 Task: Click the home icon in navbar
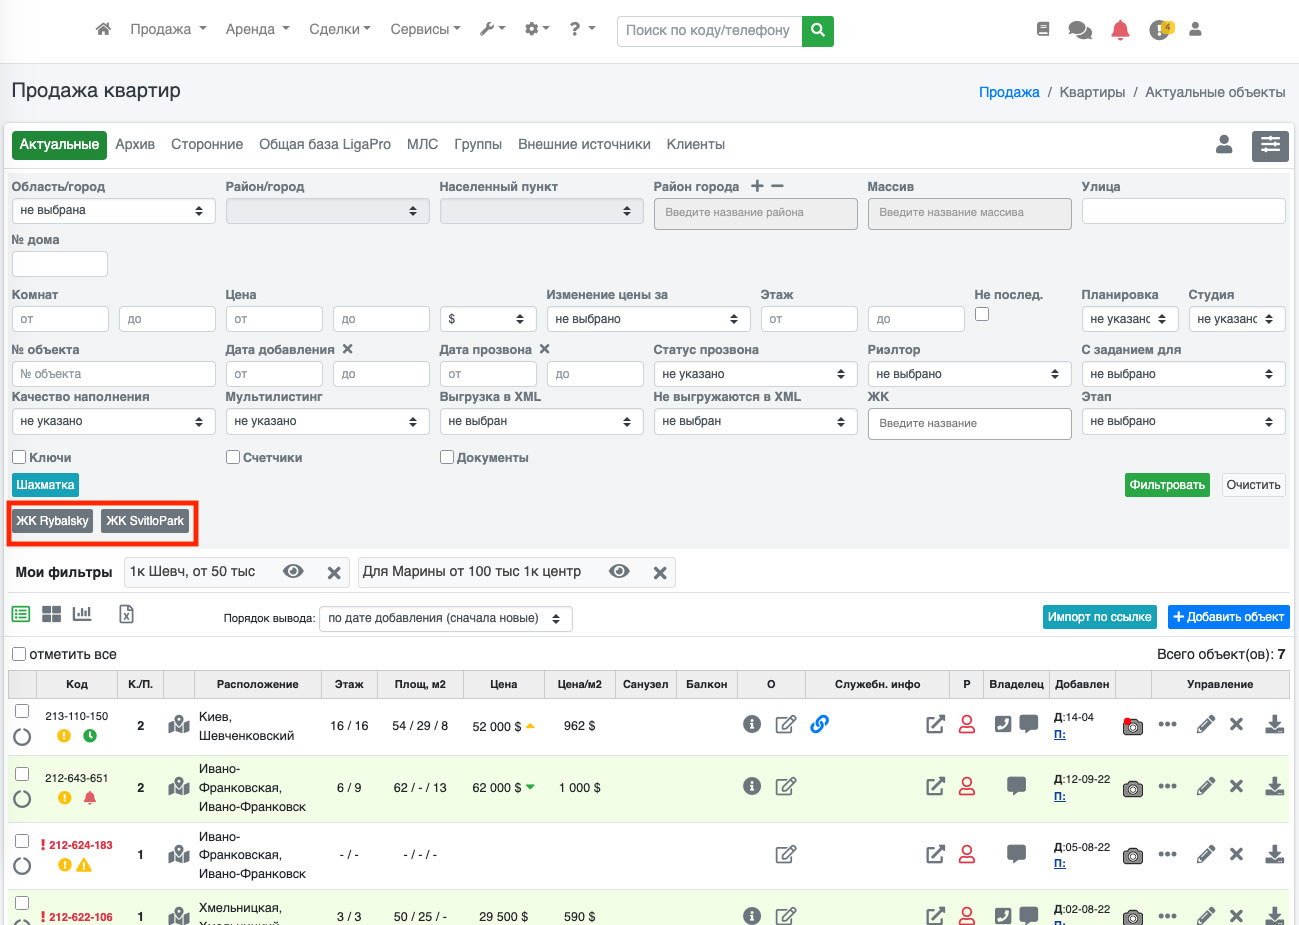(103, 29)
